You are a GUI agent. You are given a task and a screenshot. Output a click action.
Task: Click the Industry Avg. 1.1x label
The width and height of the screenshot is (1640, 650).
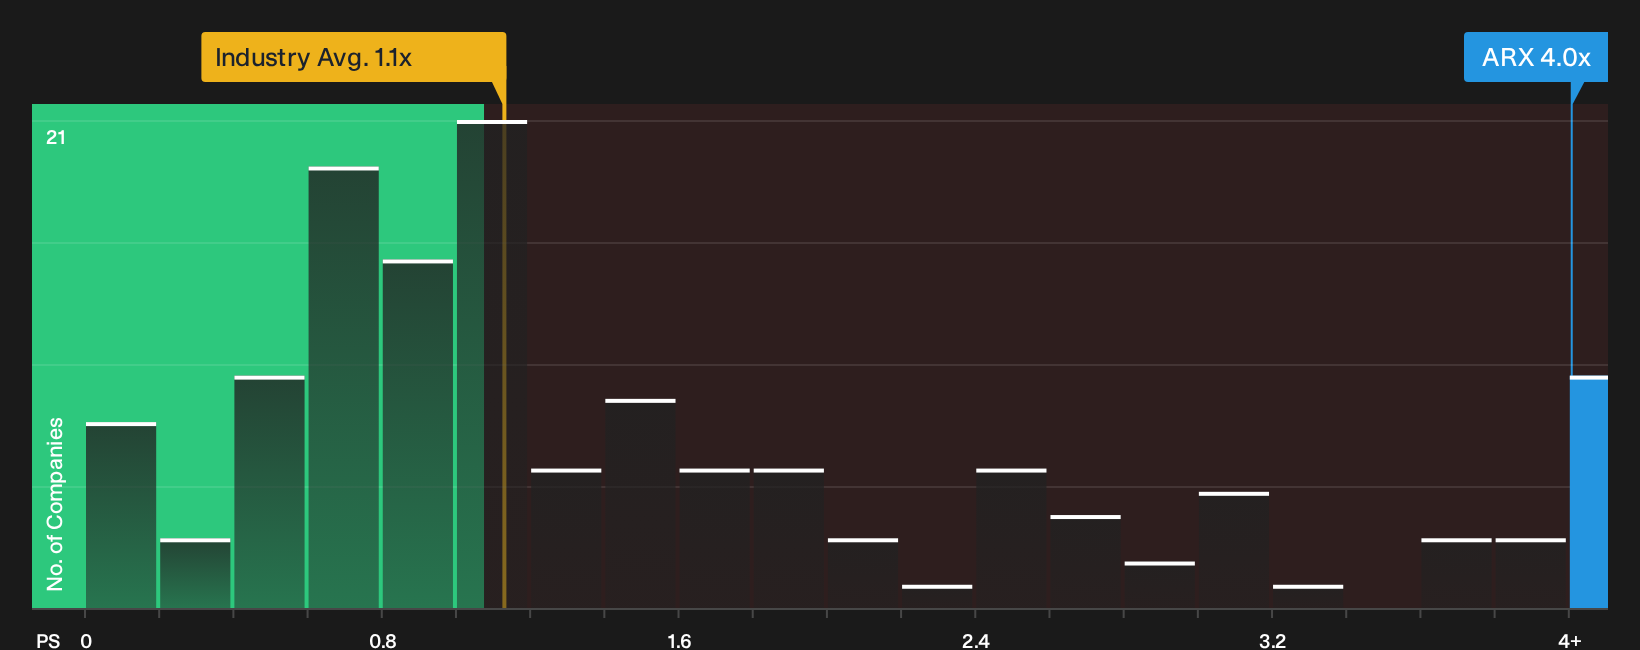click(x=353, y=57)
